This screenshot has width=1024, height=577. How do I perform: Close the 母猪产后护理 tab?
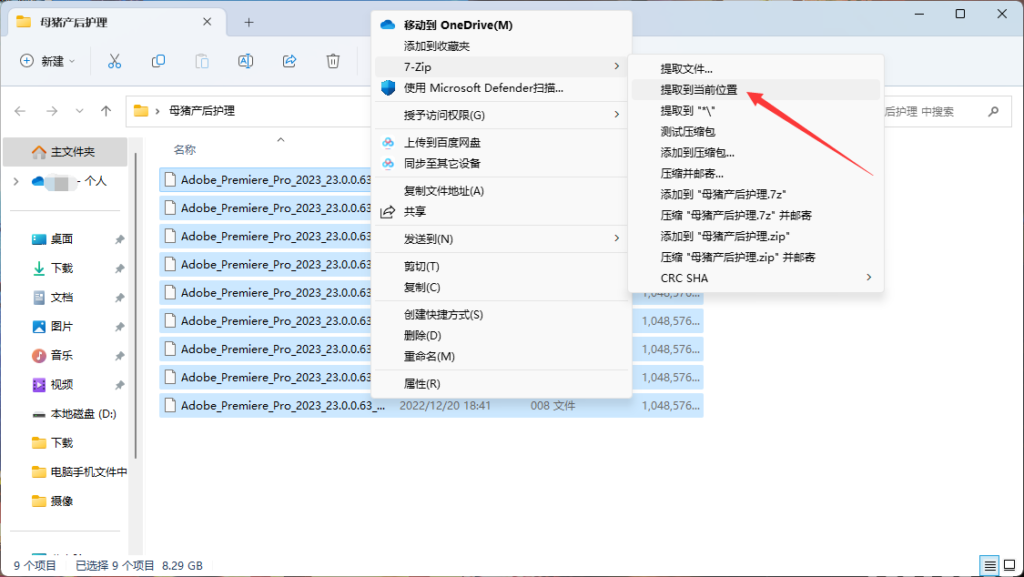(207, 22)
